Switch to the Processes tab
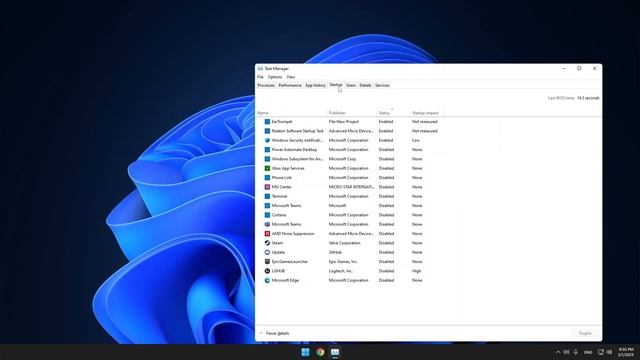The image size is (640, 360). point(266,85)
